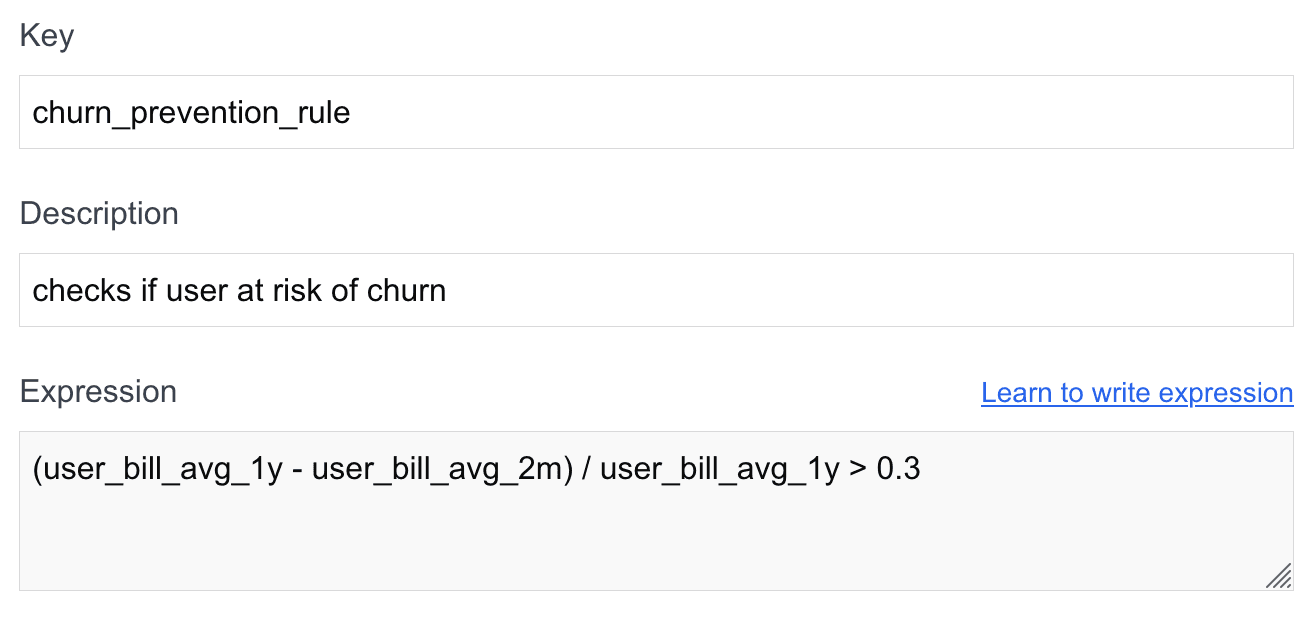
Task: Click the underlined expression help text
Action: [x=1137, y=392]
